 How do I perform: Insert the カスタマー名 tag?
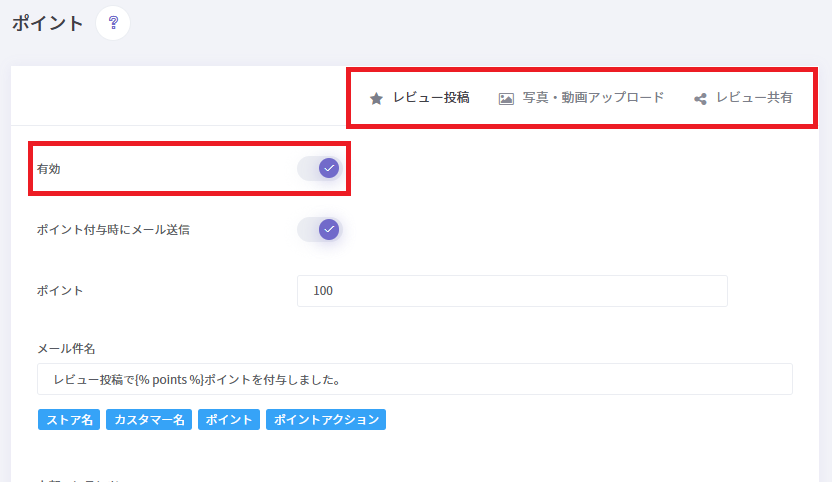click(149, 420)
